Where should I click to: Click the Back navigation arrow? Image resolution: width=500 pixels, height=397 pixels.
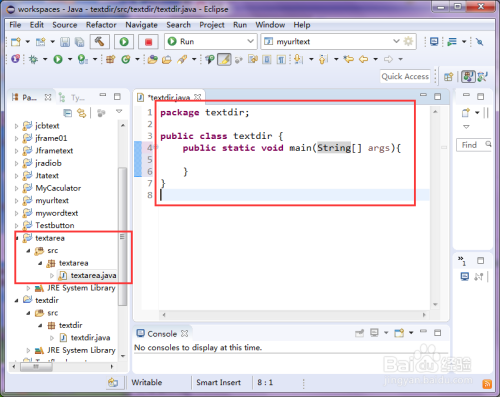[363, 59]
